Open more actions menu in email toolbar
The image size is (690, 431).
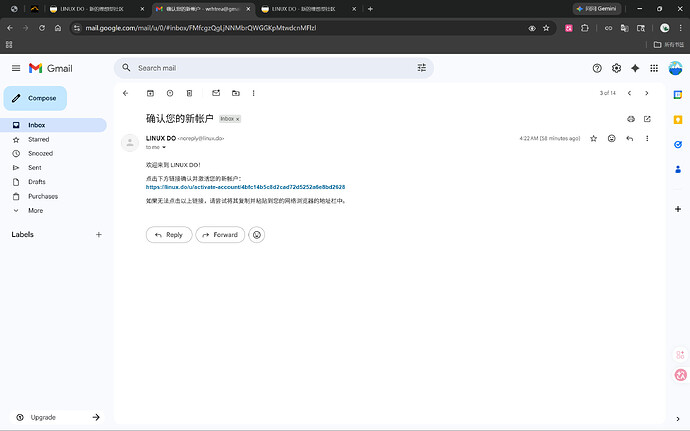click(253, 93)
